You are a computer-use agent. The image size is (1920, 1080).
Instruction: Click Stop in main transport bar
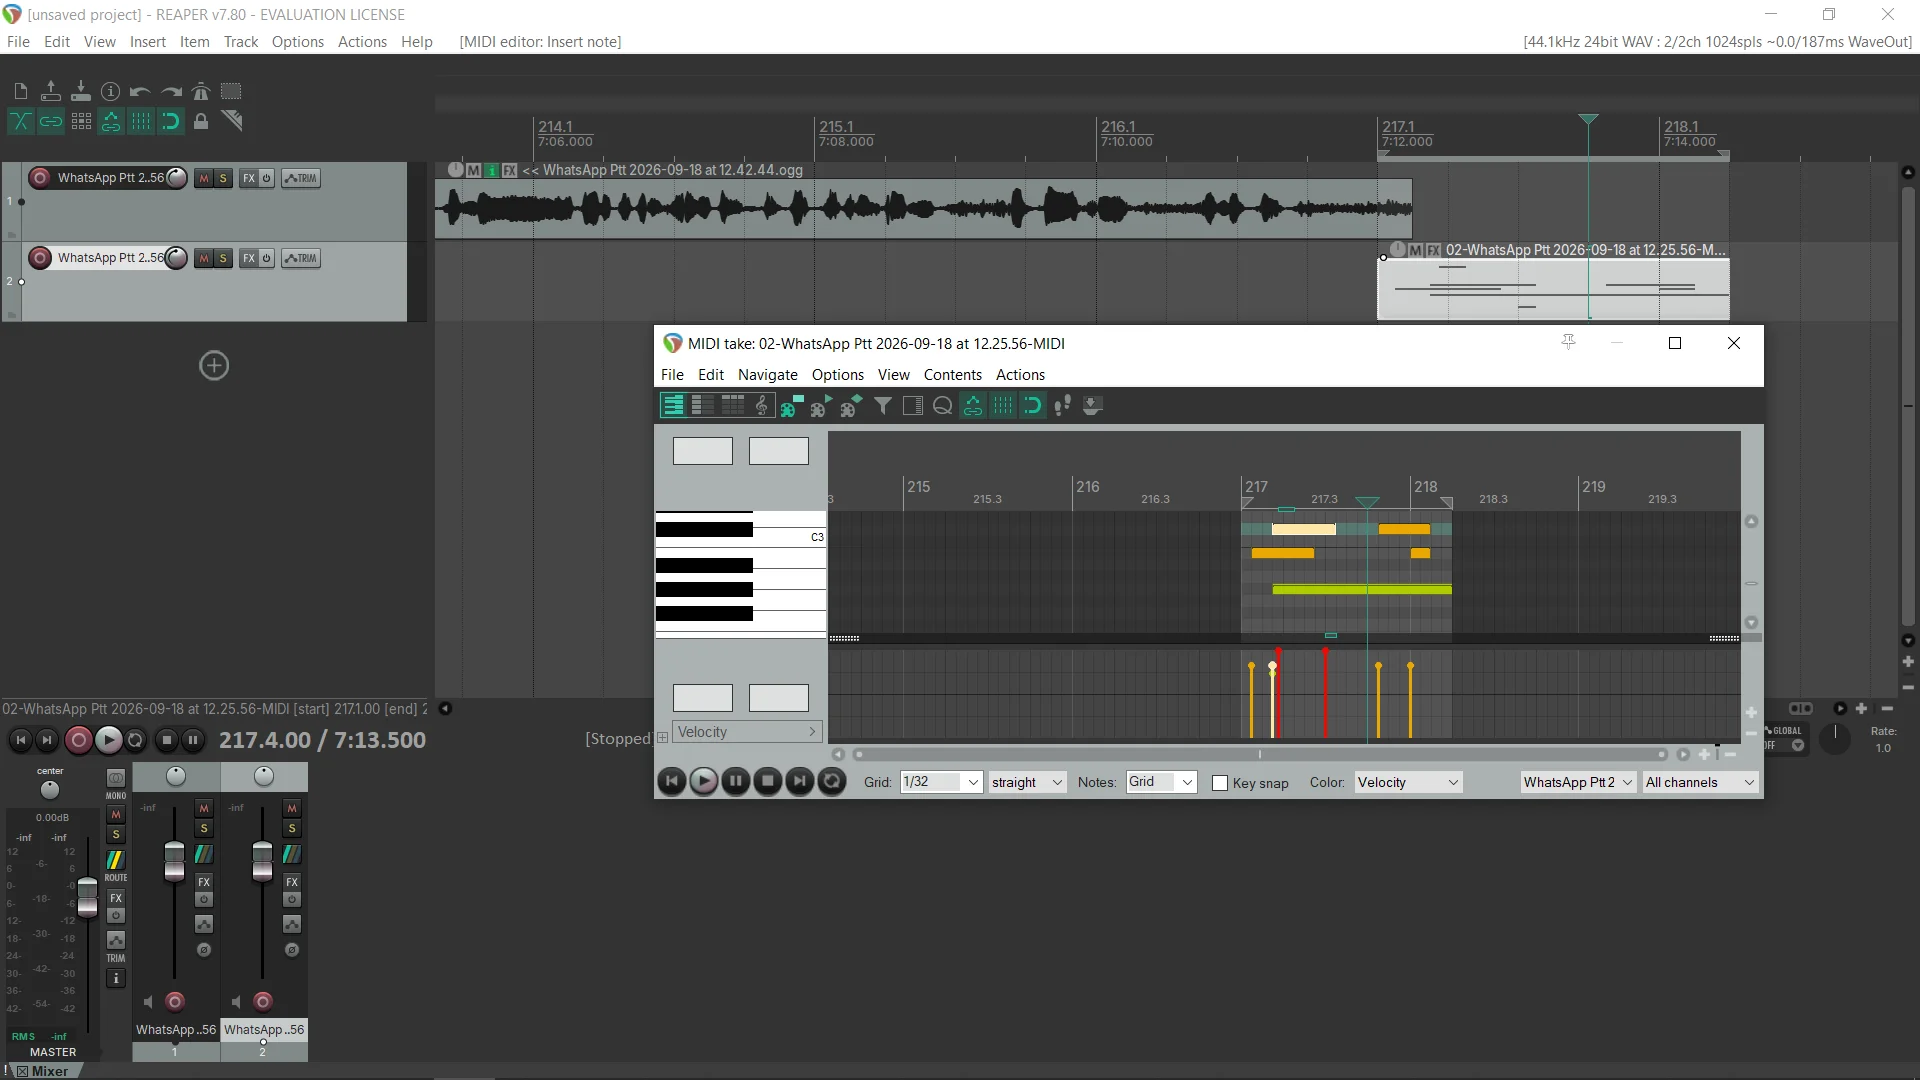point(167,740)
